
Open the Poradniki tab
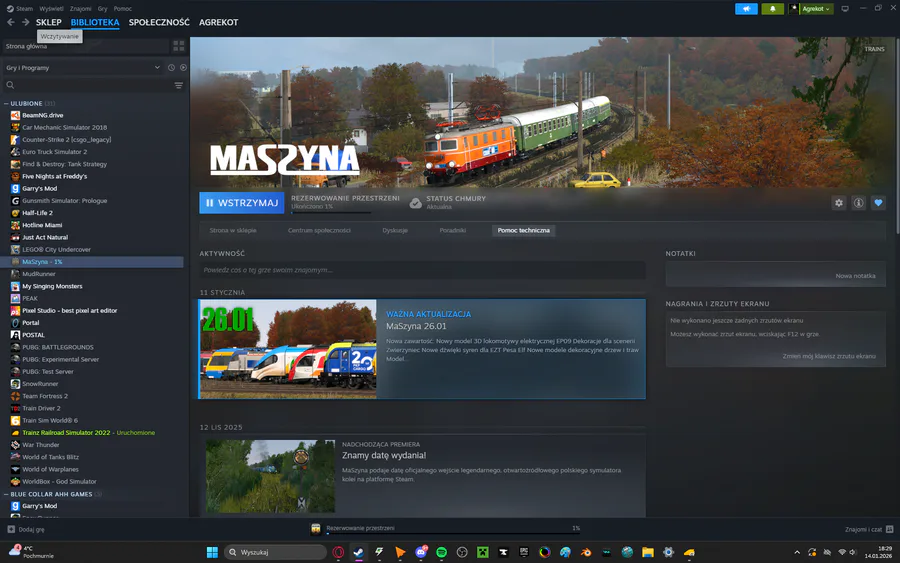click(453, 230)
